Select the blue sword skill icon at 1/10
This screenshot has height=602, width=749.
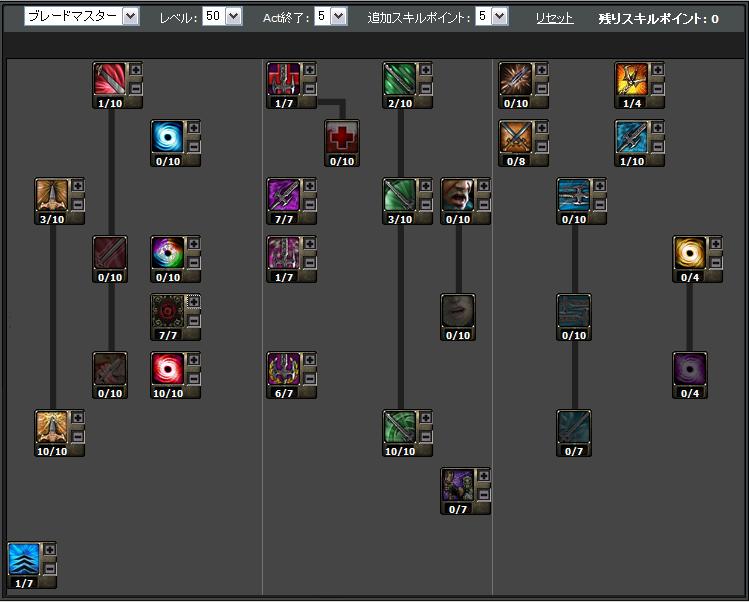click(632, 137)
